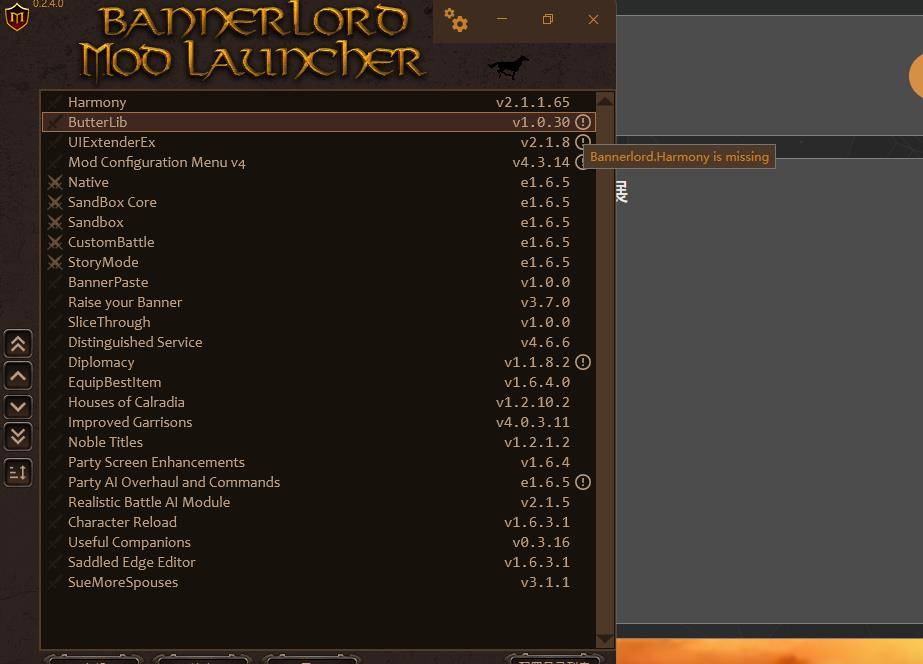Select the Houses of Calradia row
This screenshot has height=664, width=923.
[x=318, y=402]
